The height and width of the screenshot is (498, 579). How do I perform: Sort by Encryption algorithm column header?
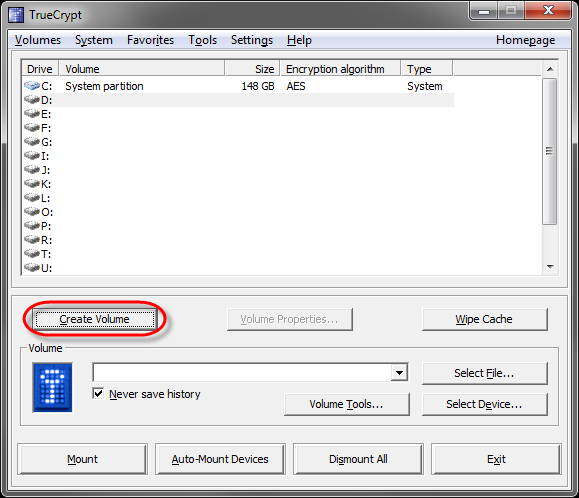[x=340, y=69]
